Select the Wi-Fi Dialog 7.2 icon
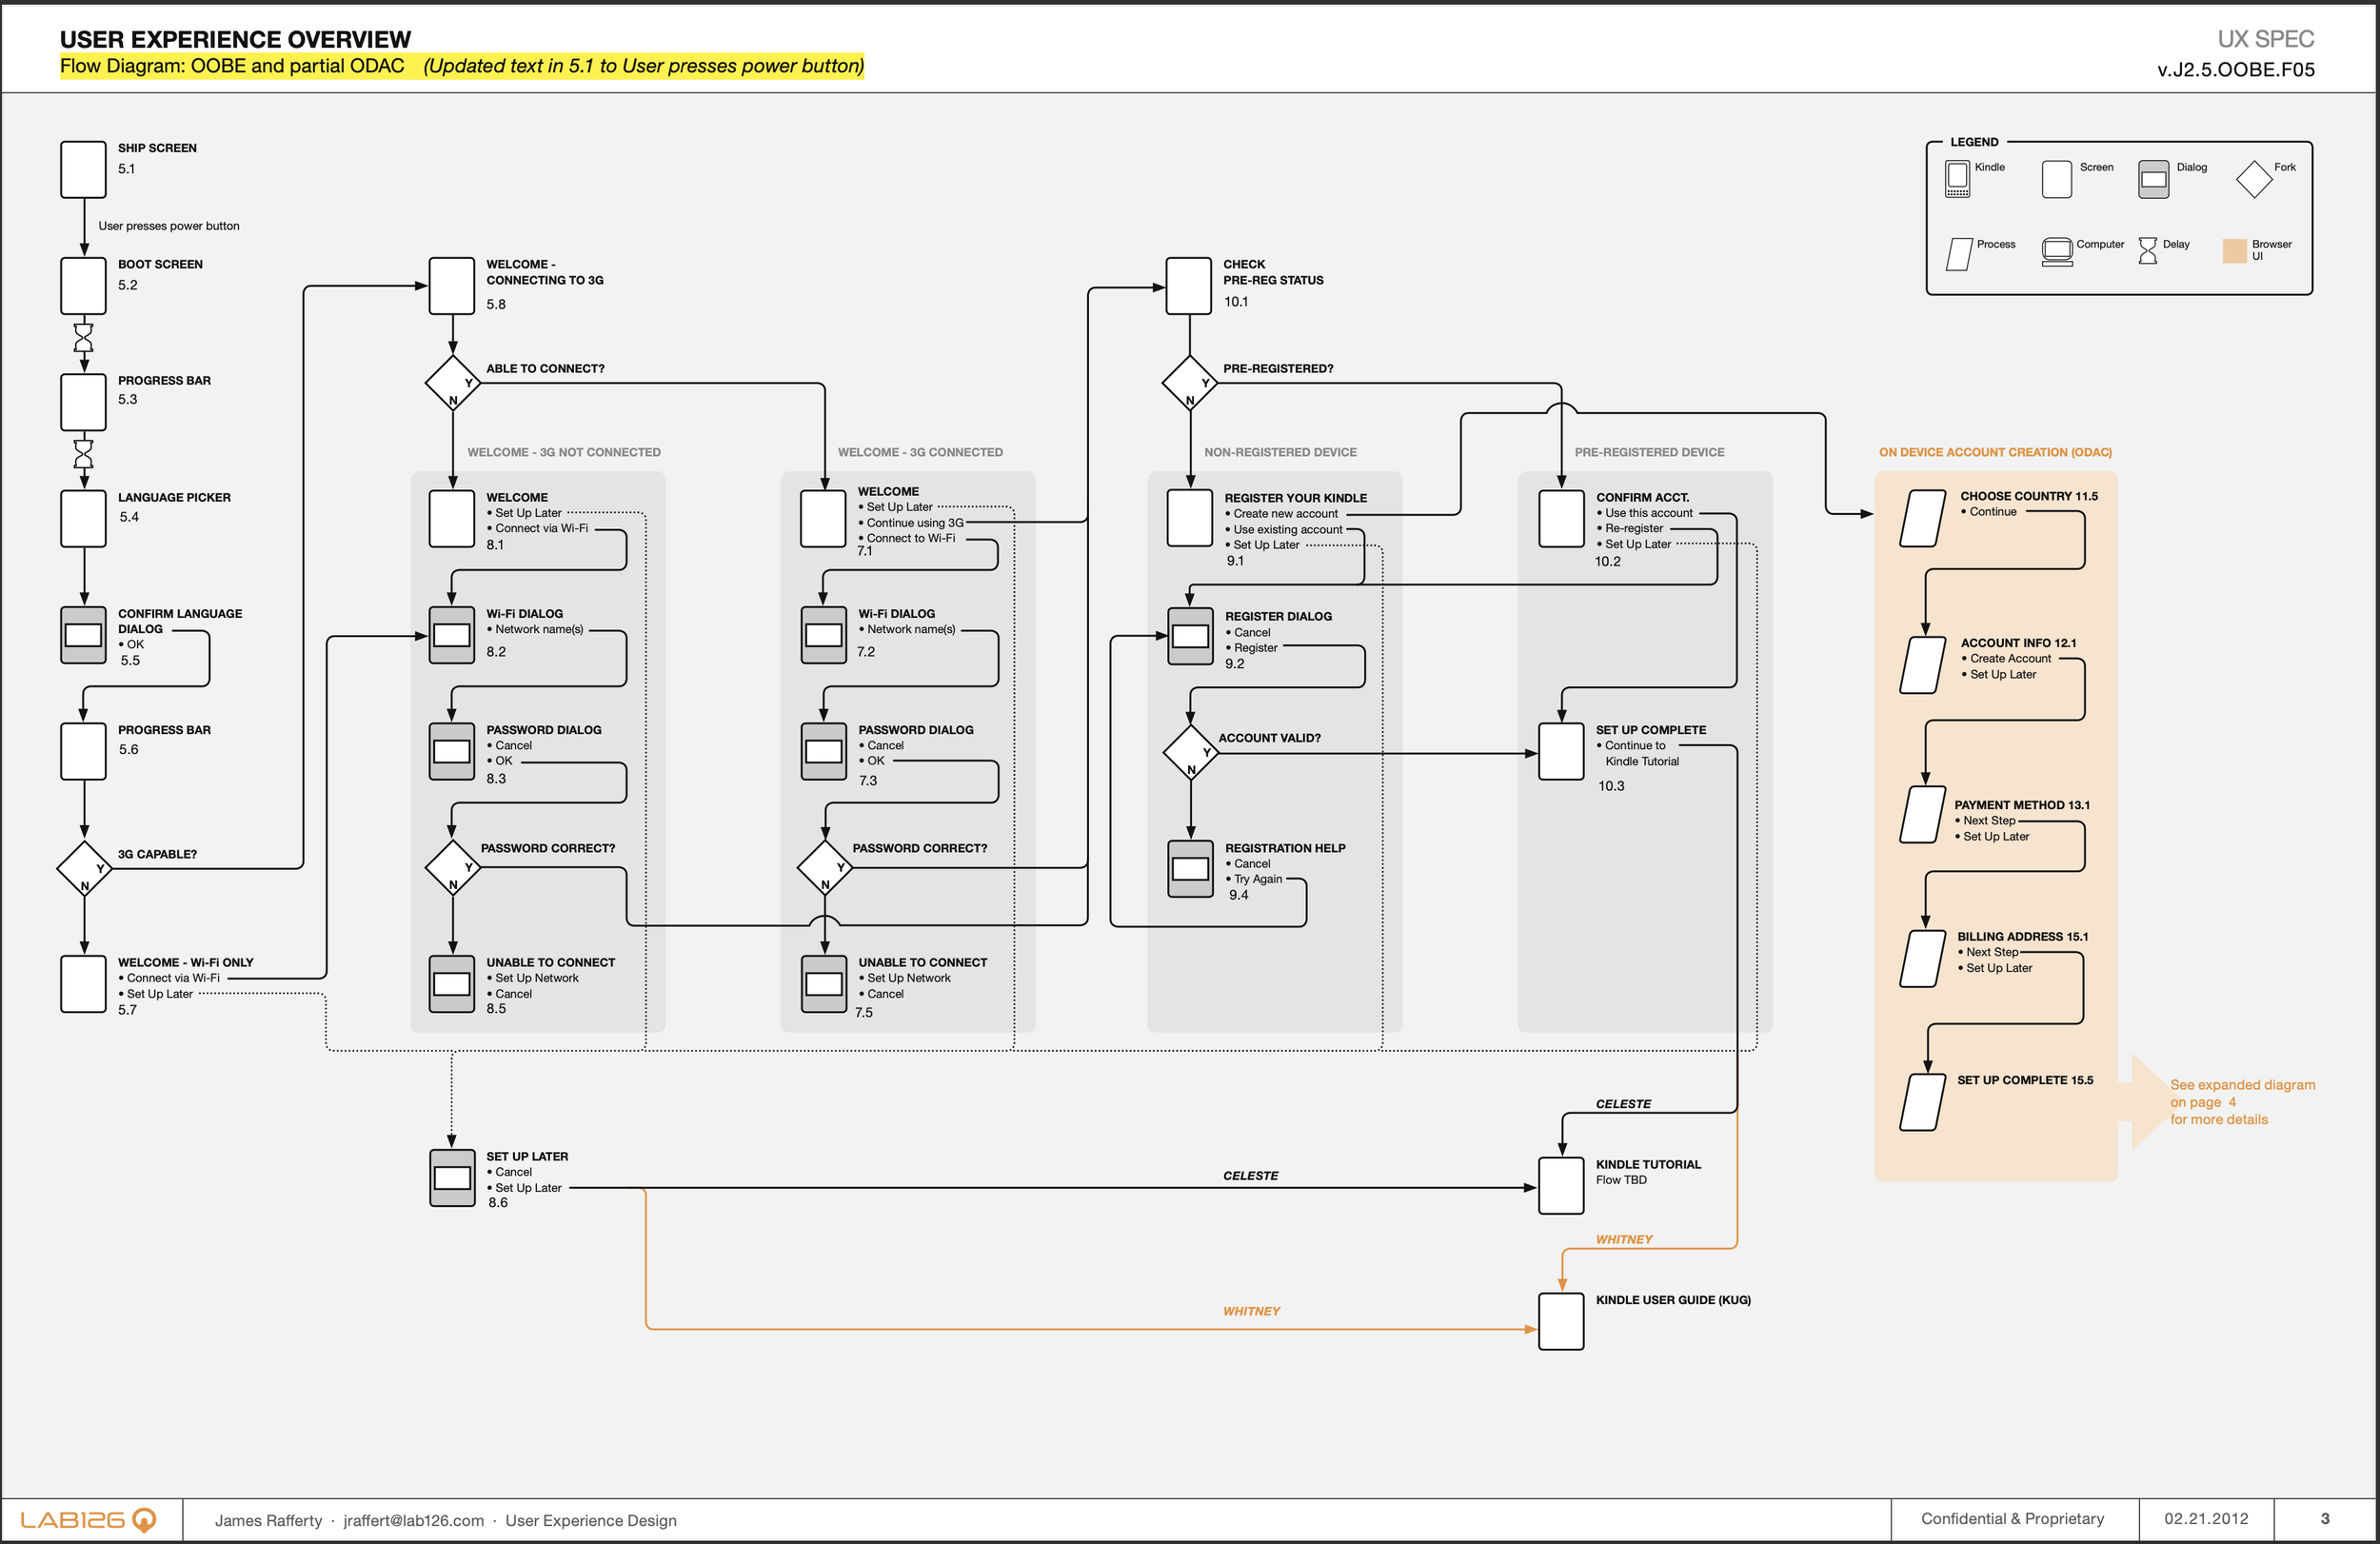 [824, 635]
